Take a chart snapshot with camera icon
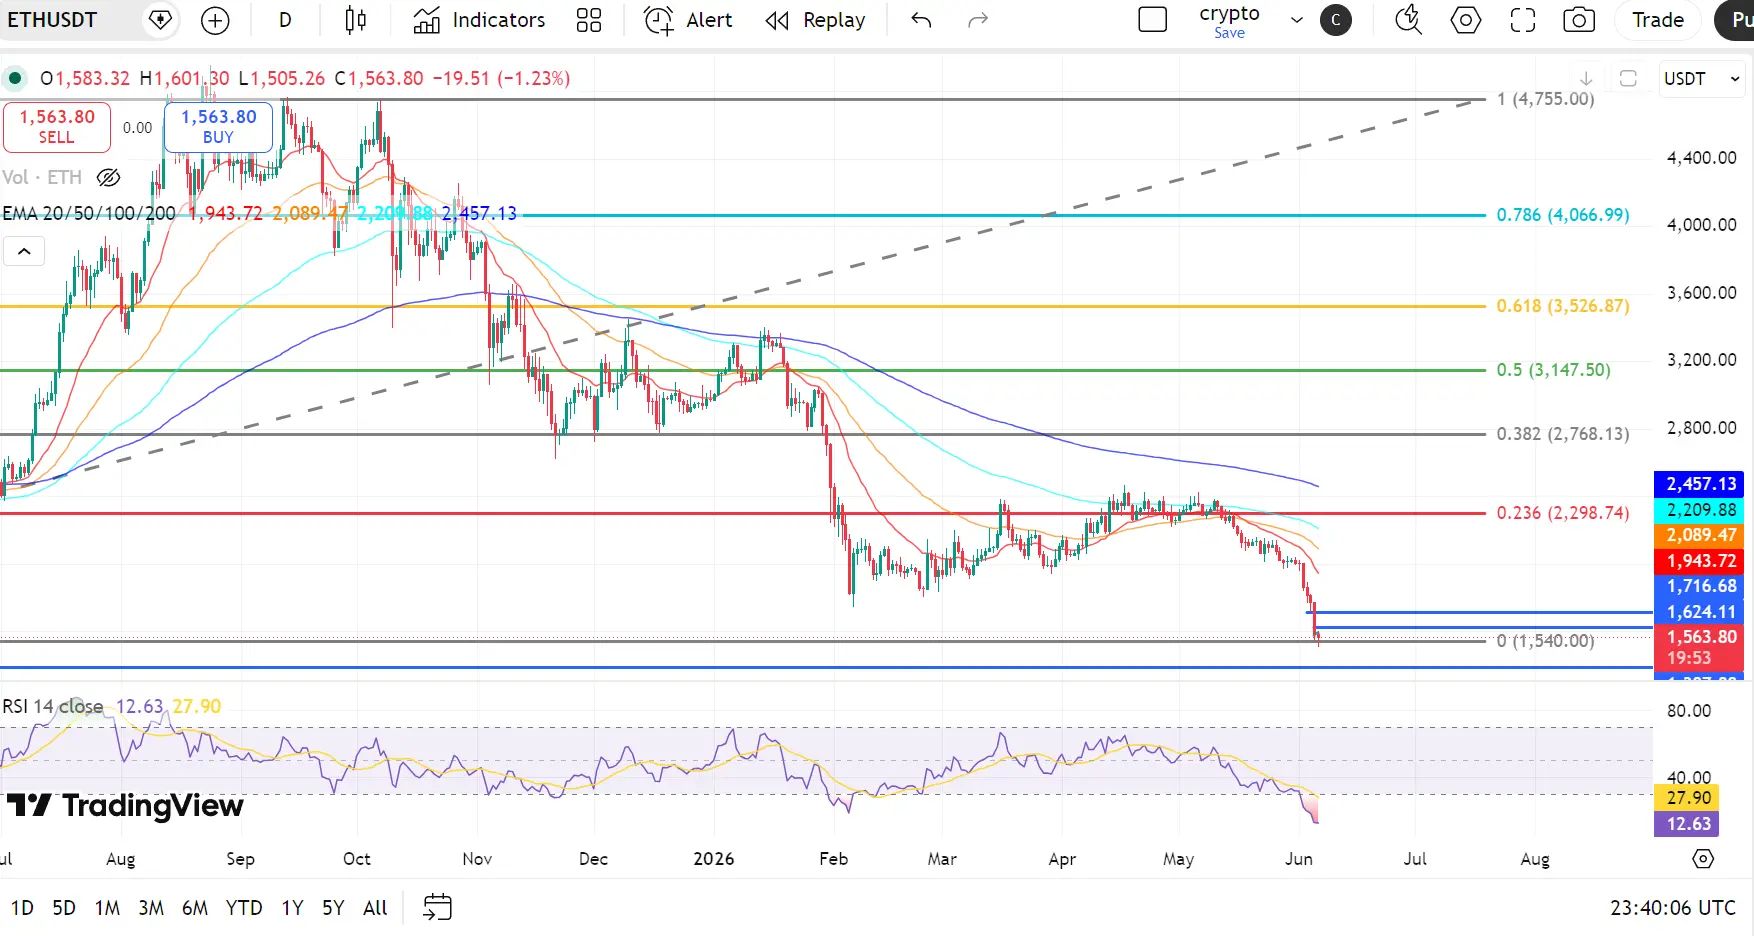The height and width of the screenshot is (936, 1754). [x=1579, y=20]
